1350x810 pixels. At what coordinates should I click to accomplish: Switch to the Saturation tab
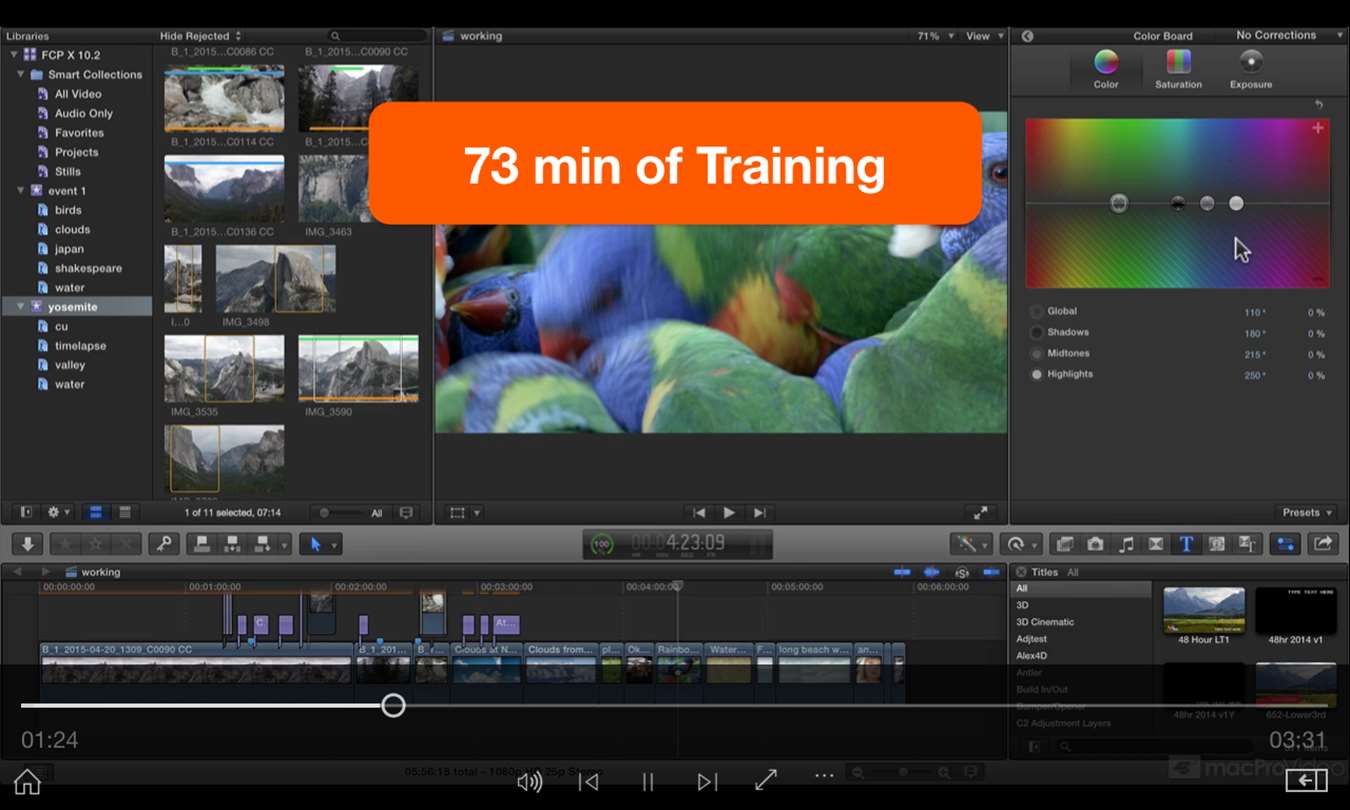pos(1178,69)
